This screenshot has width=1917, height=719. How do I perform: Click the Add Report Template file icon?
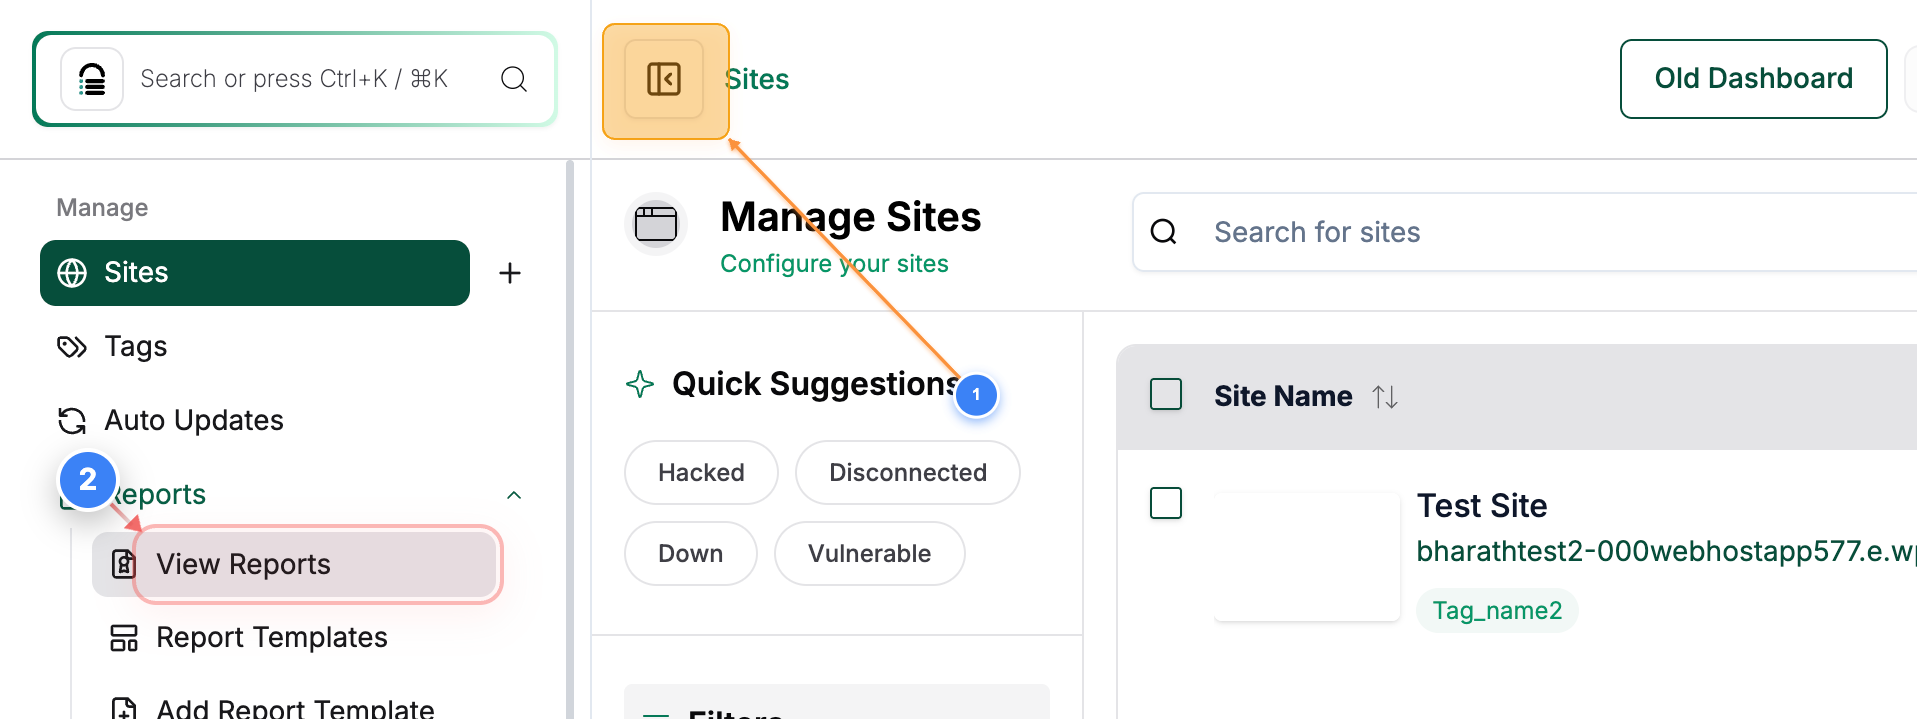point(122,708)
